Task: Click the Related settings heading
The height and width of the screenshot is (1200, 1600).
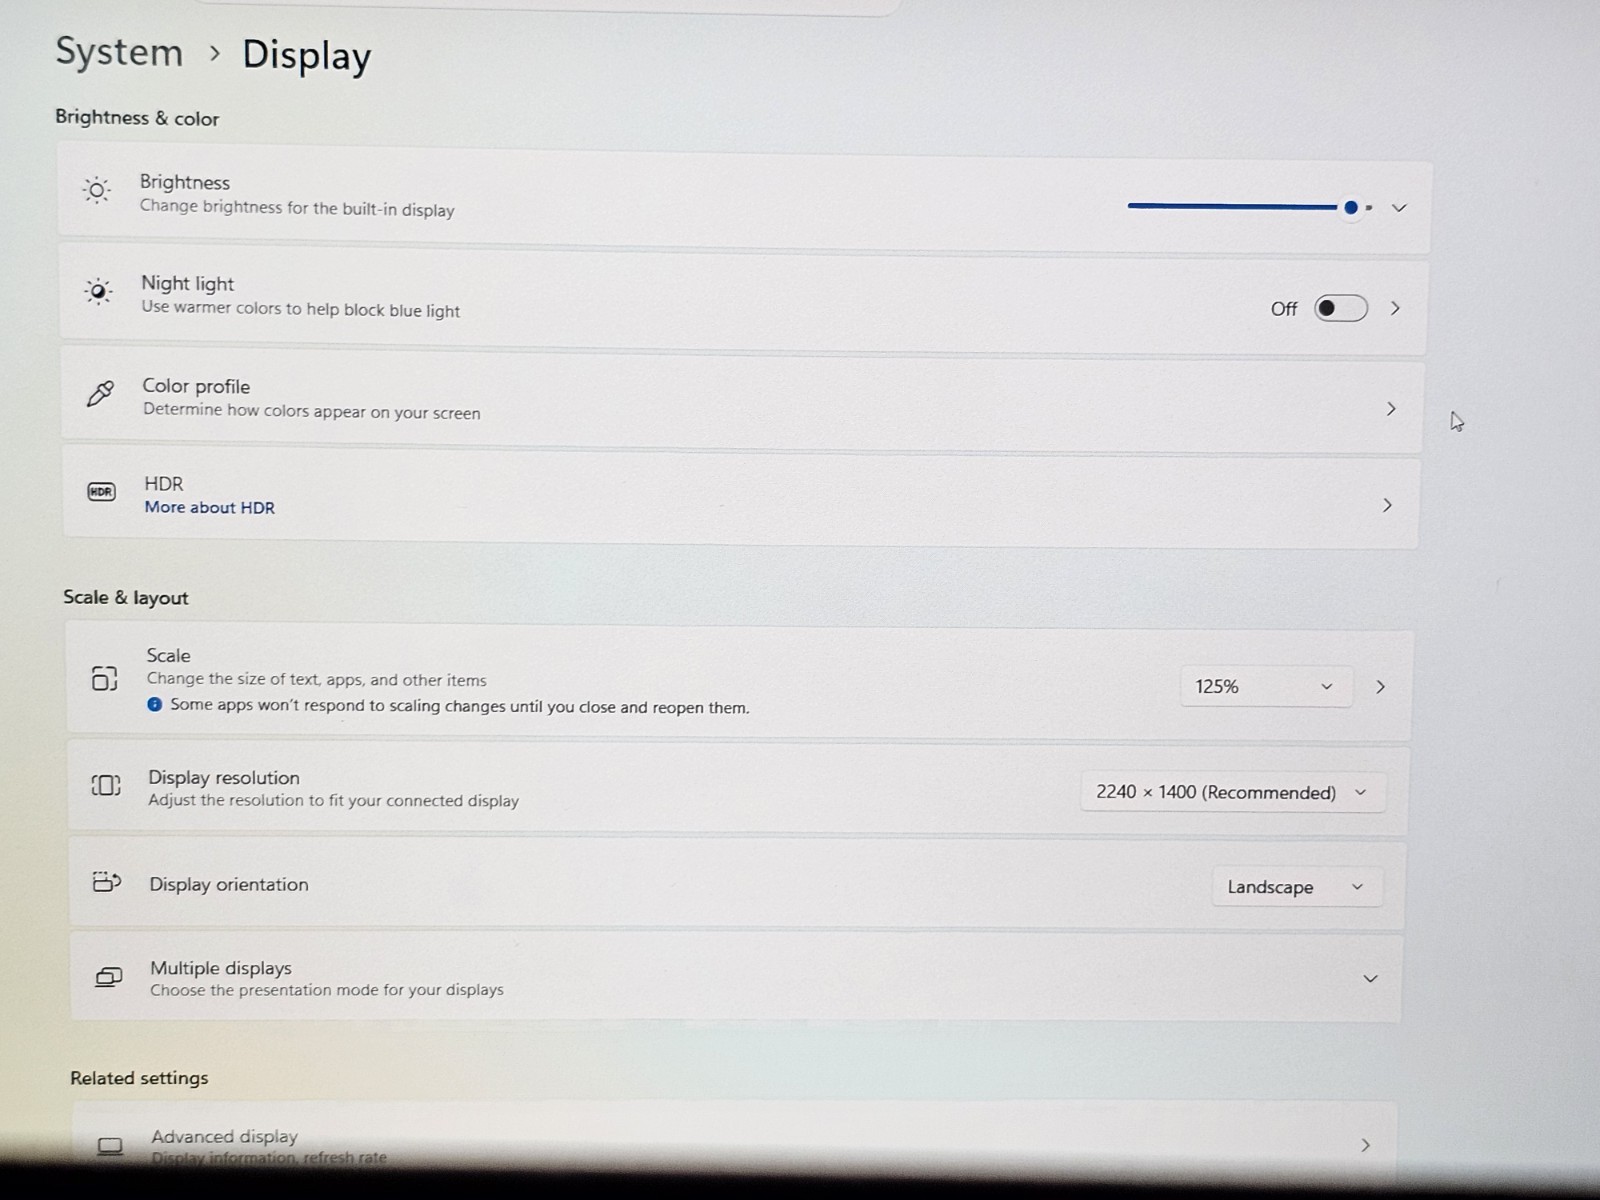Action: [x=139, y=1078]
